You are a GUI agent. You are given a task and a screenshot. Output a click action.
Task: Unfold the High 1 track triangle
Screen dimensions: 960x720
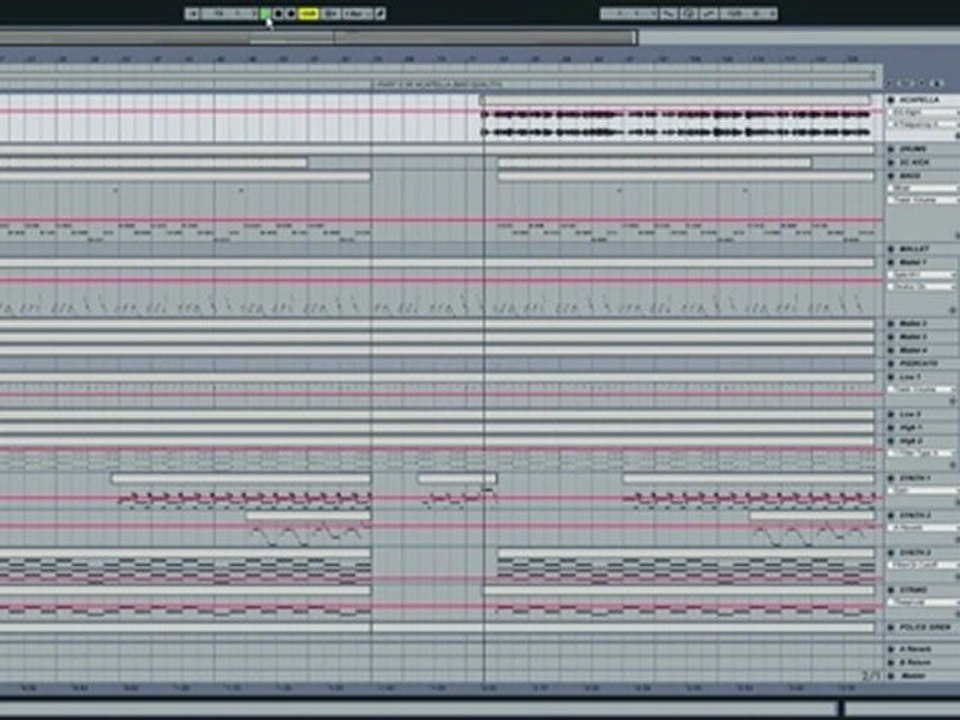click(x=891, y=428)
